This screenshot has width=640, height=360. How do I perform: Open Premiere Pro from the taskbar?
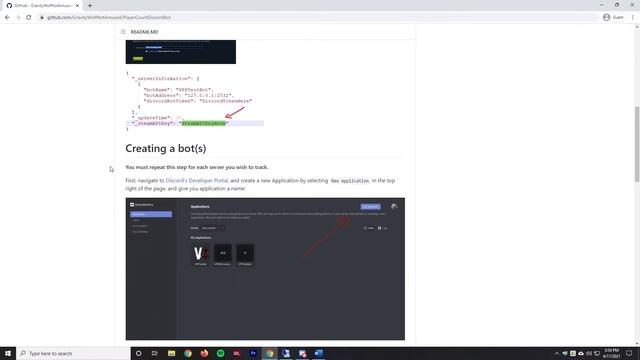(x=253, y=353)
